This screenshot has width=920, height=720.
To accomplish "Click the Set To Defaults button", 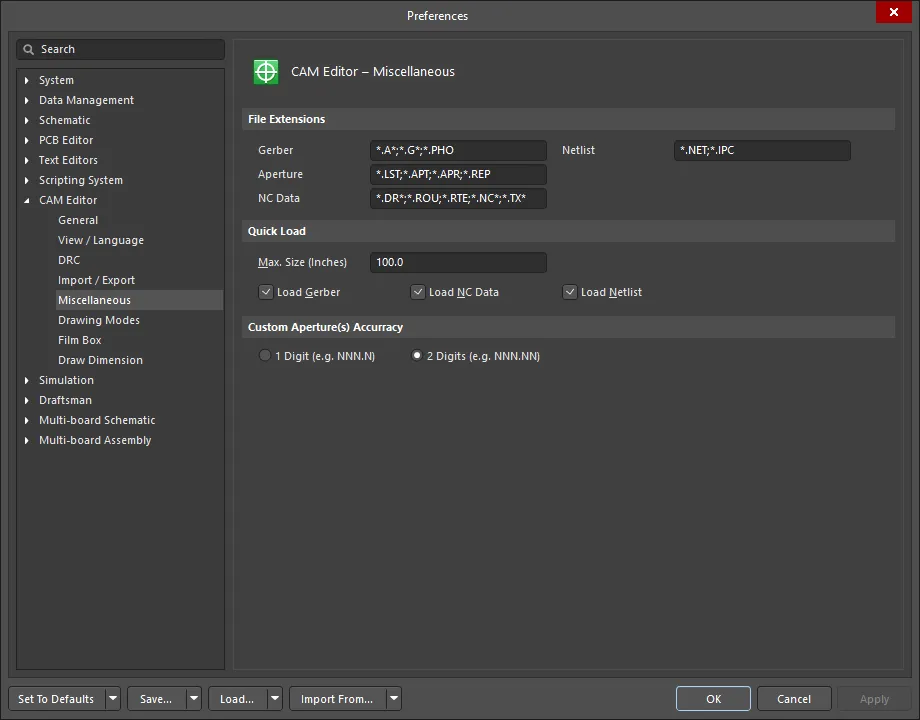I will pyautogui.click(x=57, y=698).
